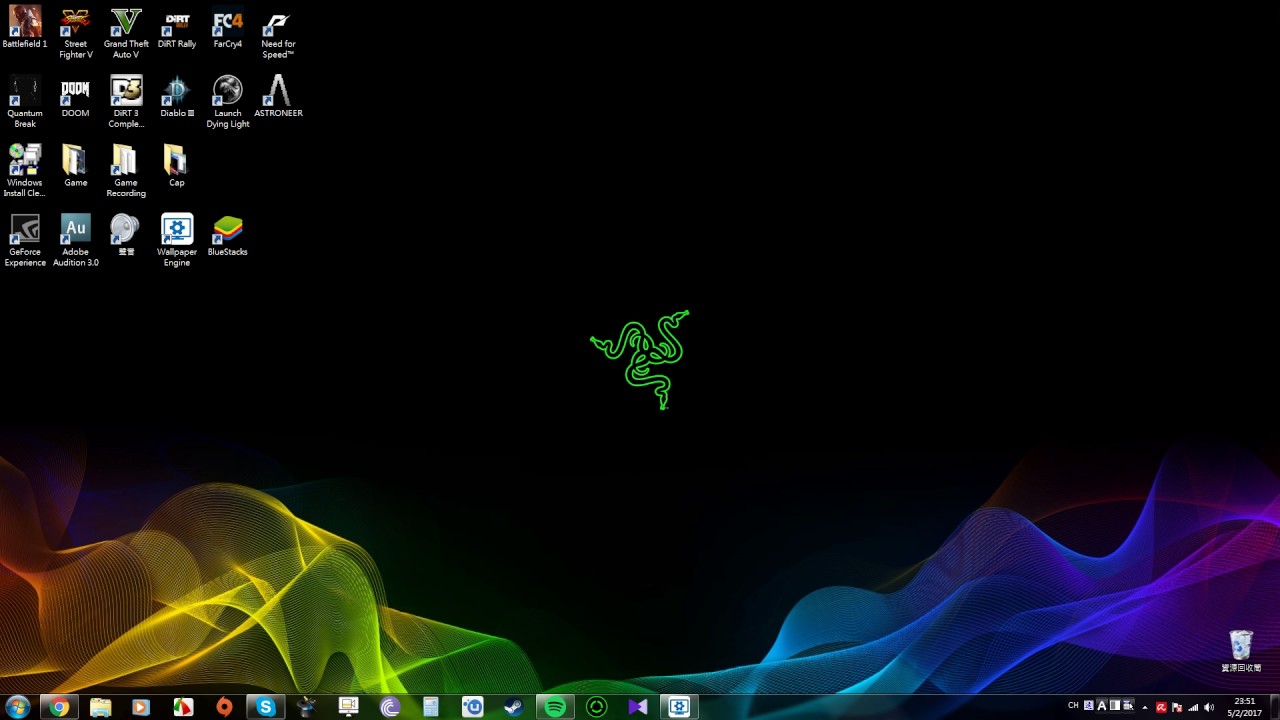
Task: Open Action Center flag tray icon
Action: point(1177,707)
